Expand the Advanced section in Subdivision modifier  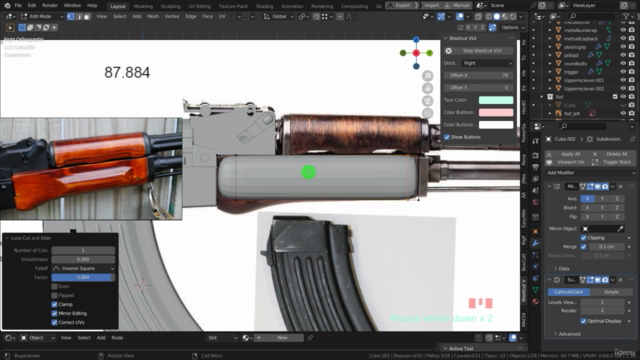567,334
